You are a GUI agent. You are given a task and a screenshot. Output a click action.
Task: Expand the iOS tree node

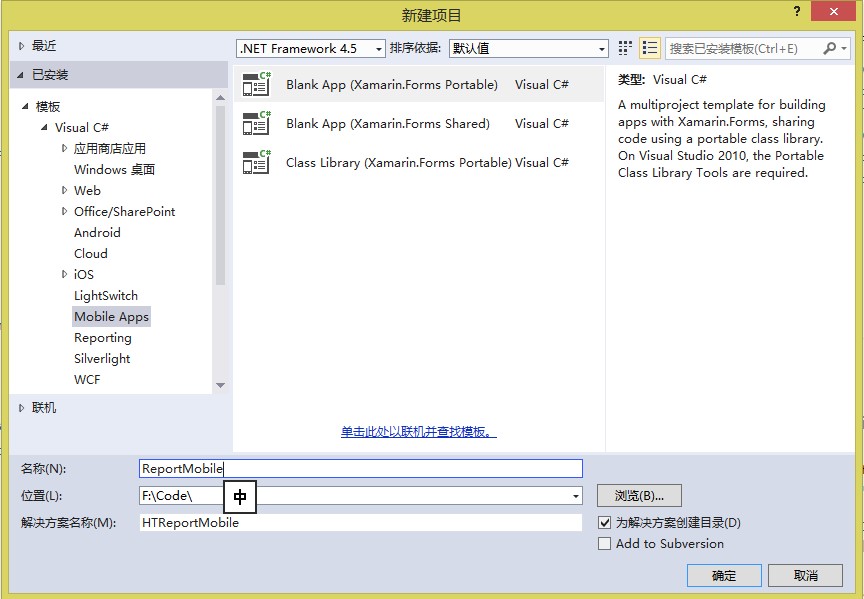pos(64,274)
